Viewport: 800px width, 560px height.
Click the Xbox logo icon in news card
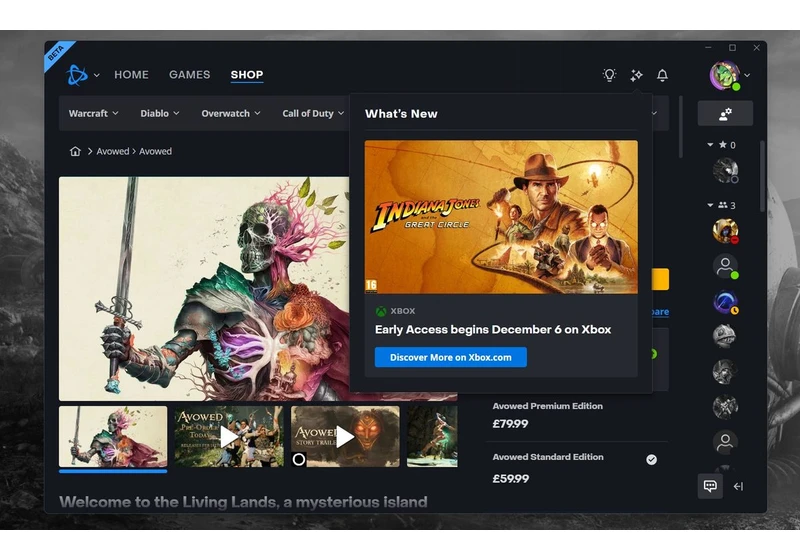tap(381, 311)
